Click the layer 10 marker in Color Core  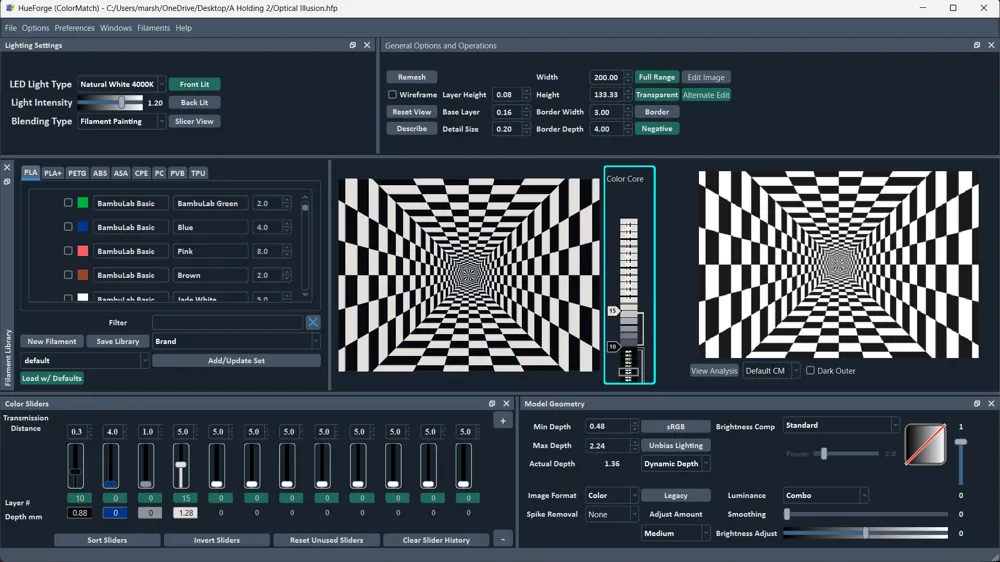[613, 346]
